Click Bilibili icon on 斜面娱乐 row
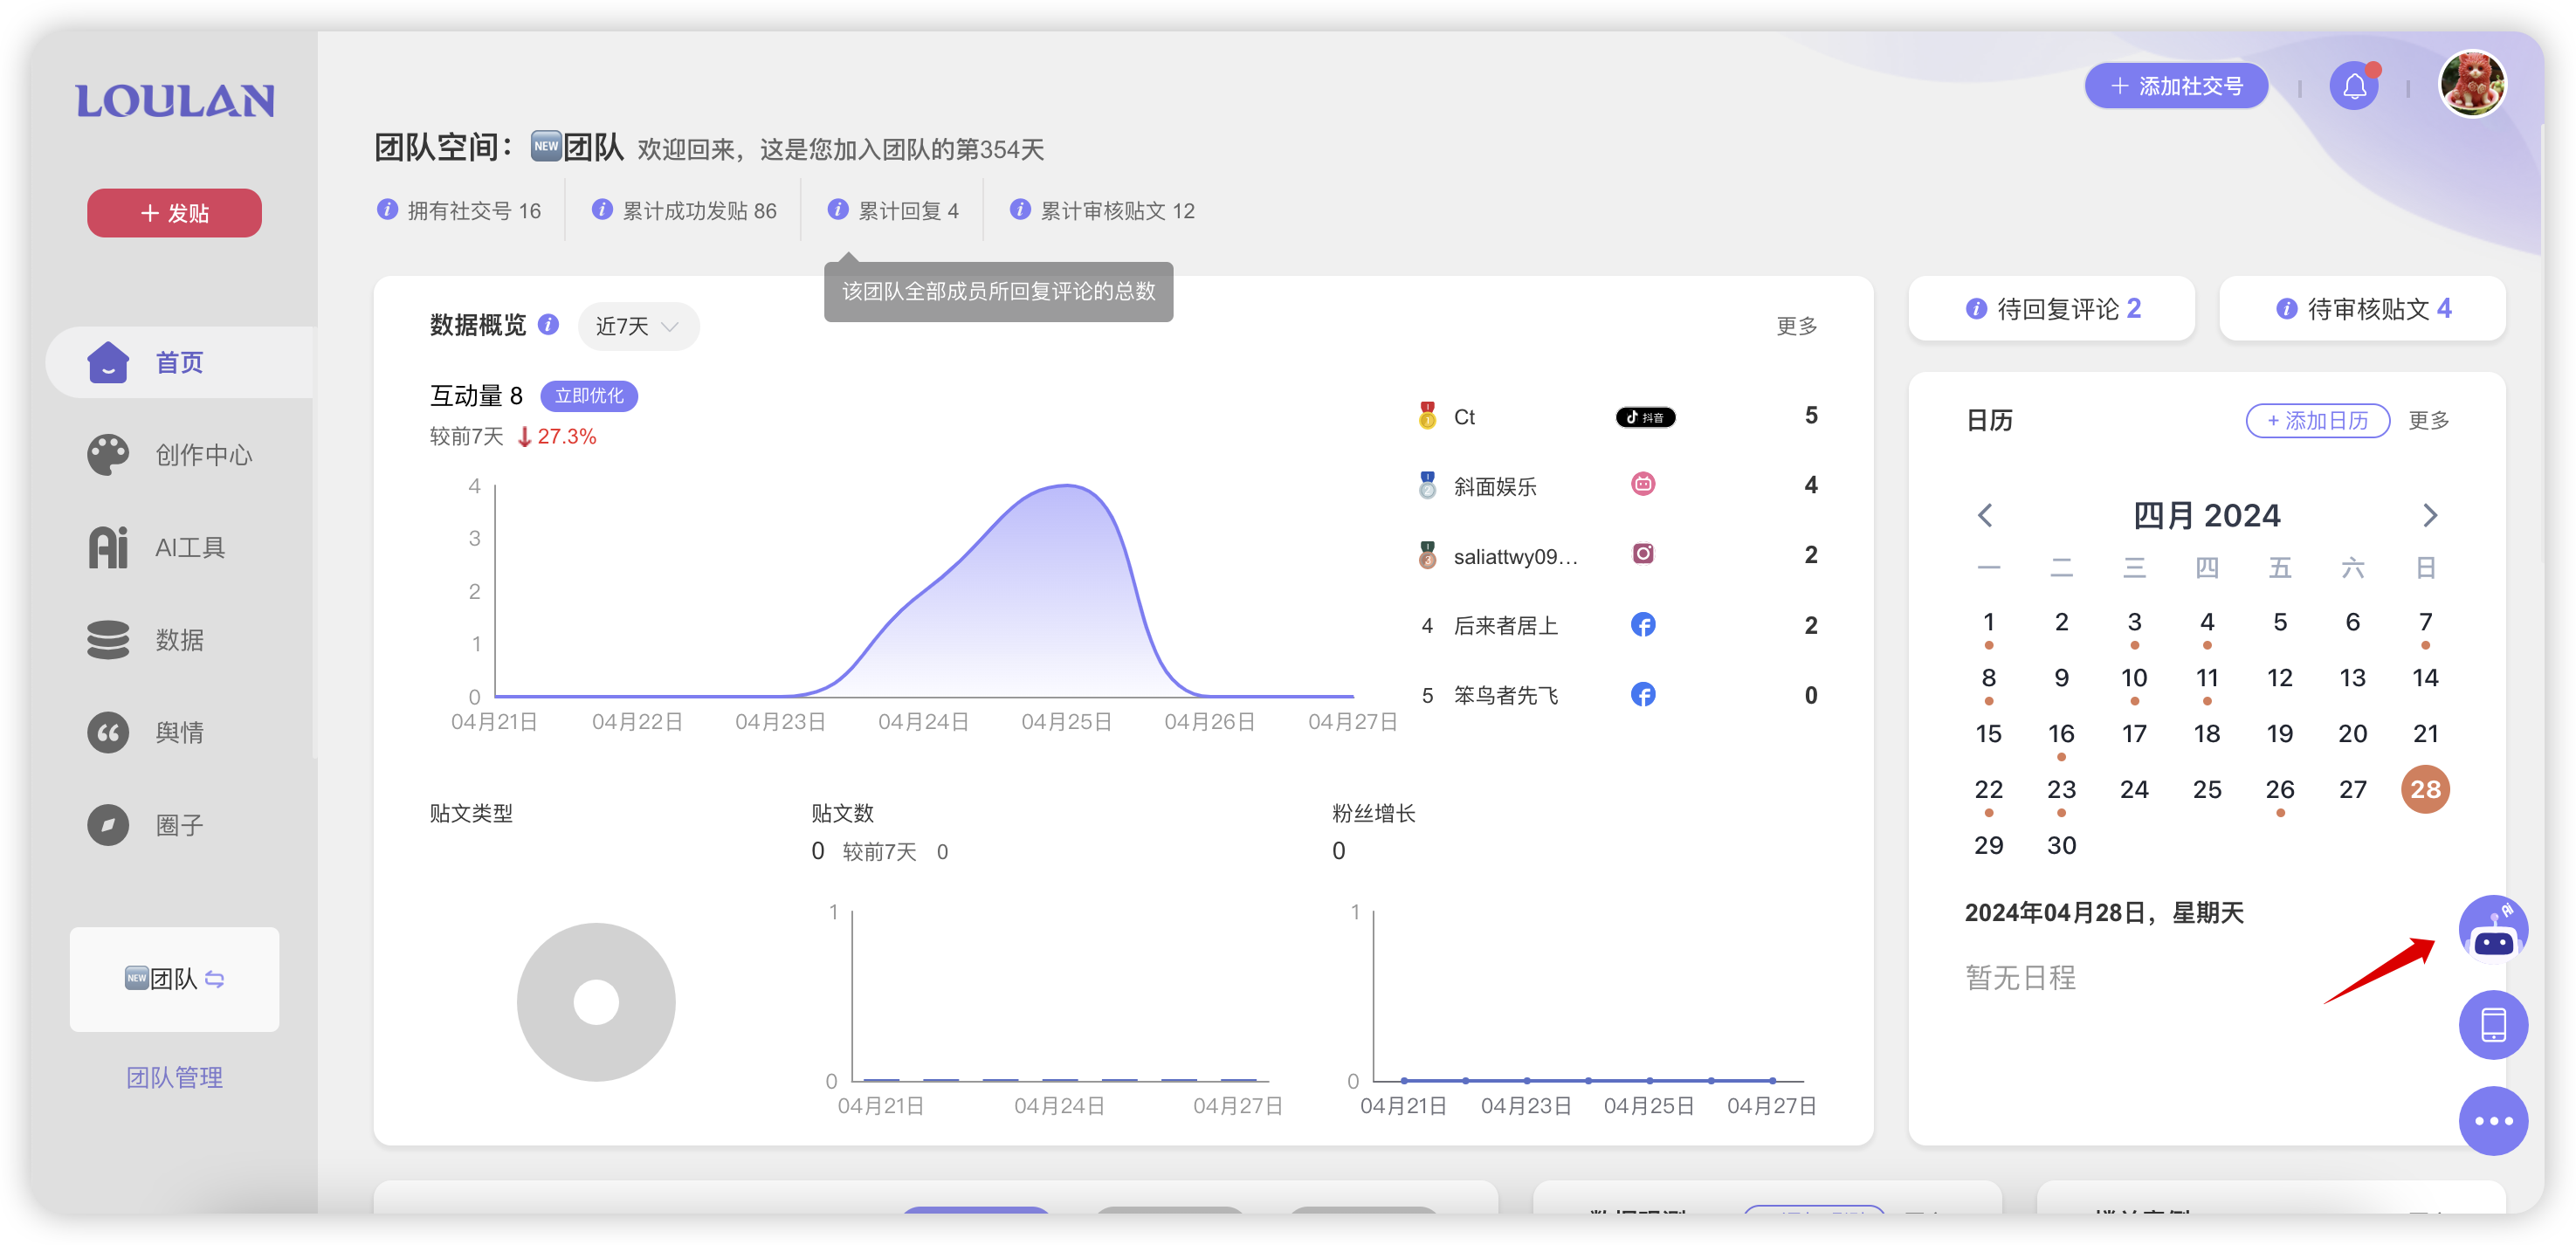2576x1245 pixels. (1642, 485)
